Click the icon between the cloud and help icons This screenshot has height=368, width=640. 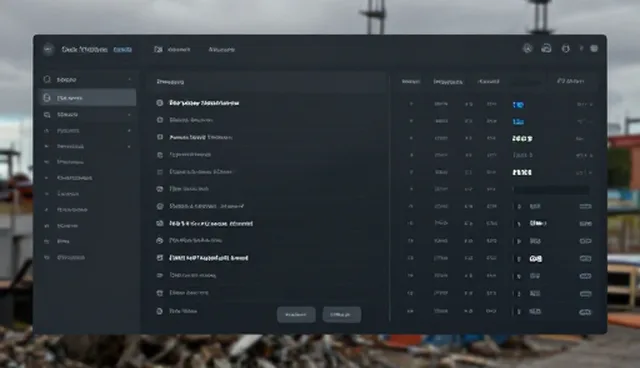pyautogui.click(x=565, y=49)
